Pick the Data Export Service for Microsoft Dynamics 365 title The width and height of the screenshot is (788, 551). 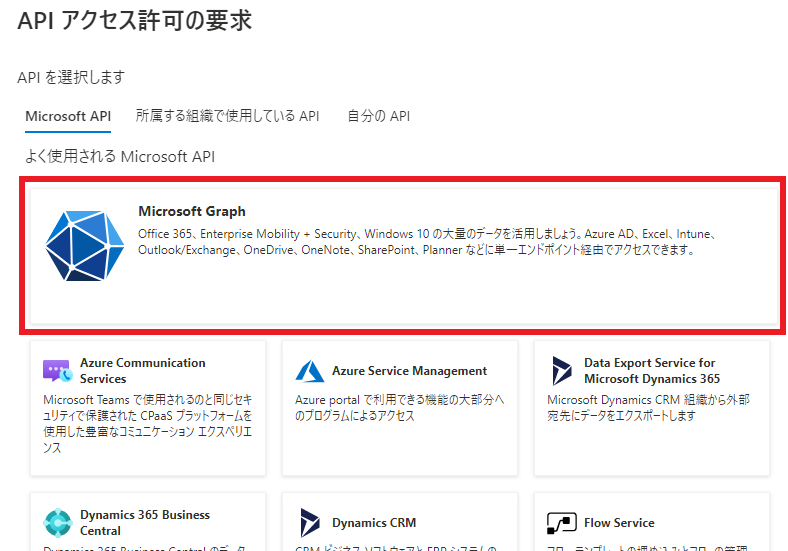point(652,371)
